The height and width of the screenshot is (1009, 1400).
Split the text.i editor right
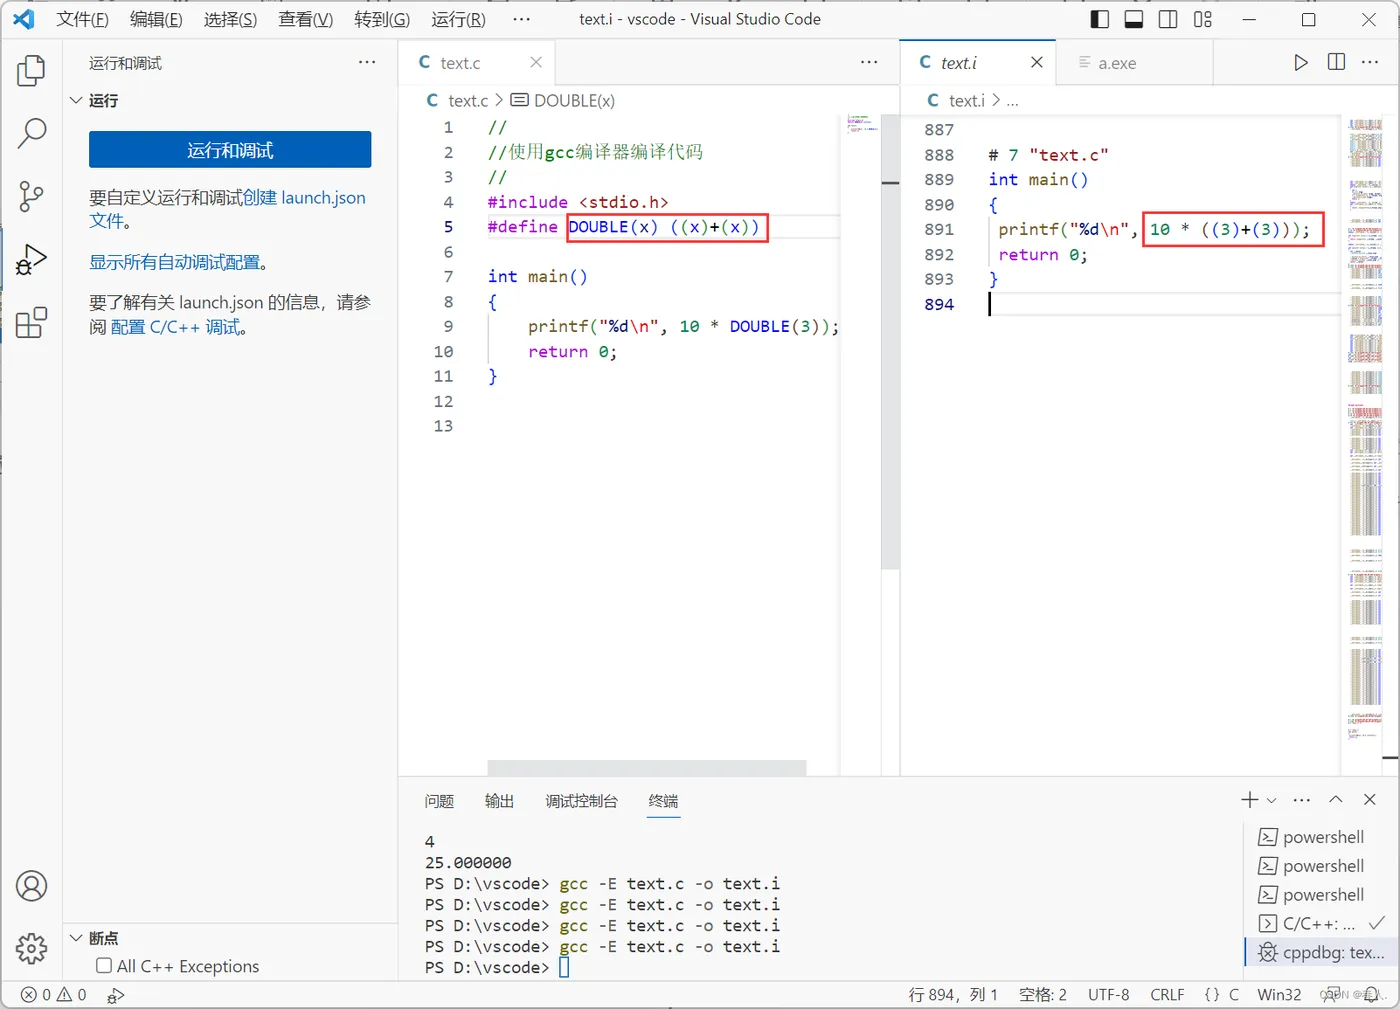click(1336, 62)
